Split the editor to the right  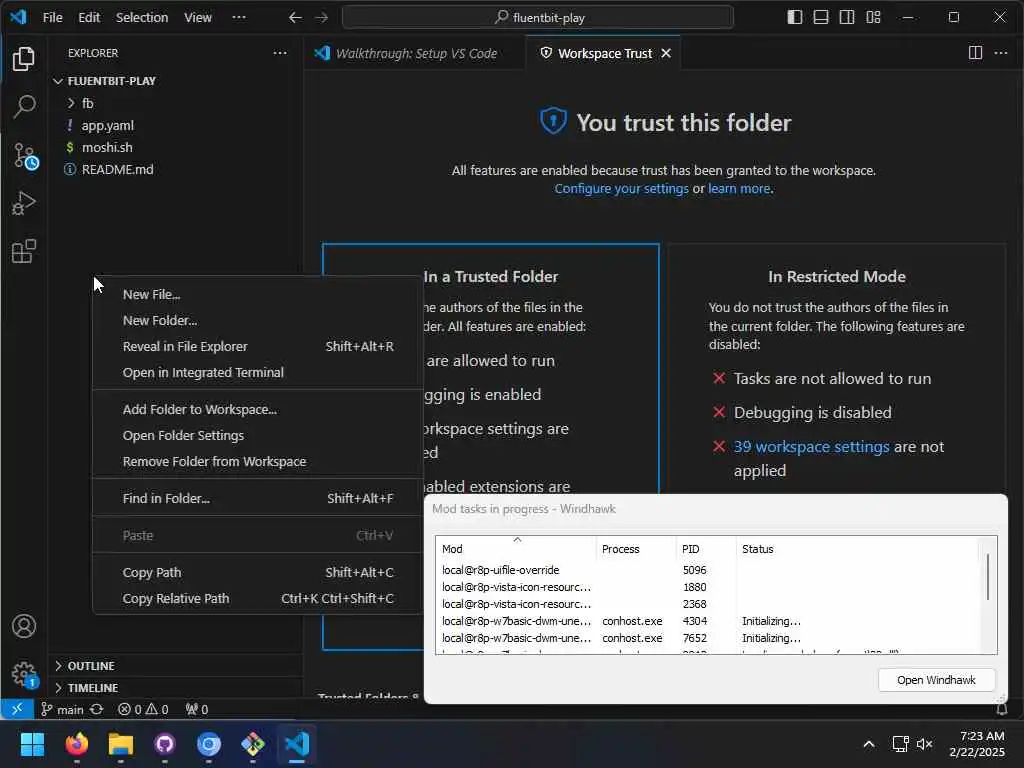tap(975, 53)
